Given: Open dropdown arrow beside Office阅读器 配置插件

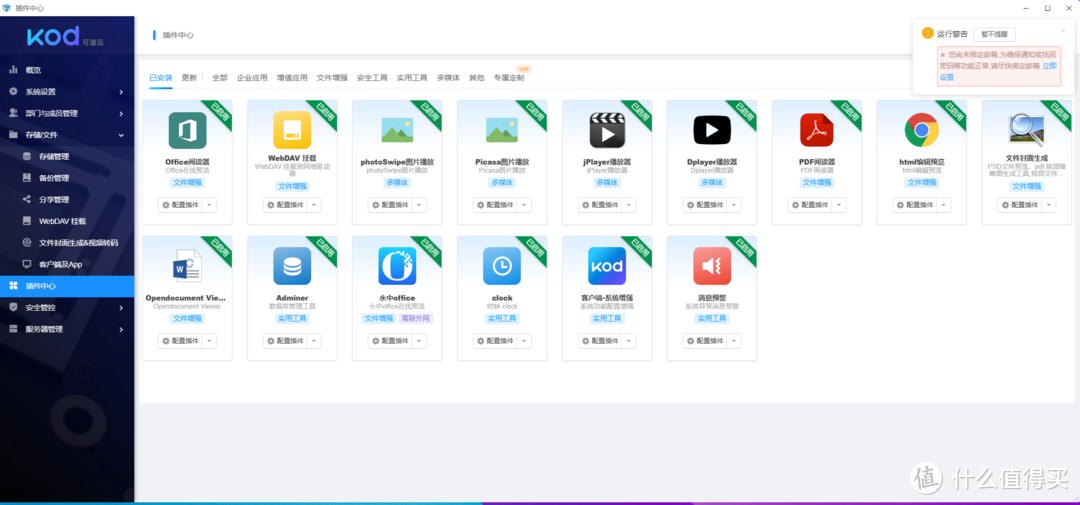Looking at the screenshot, I should click(209, 205).
